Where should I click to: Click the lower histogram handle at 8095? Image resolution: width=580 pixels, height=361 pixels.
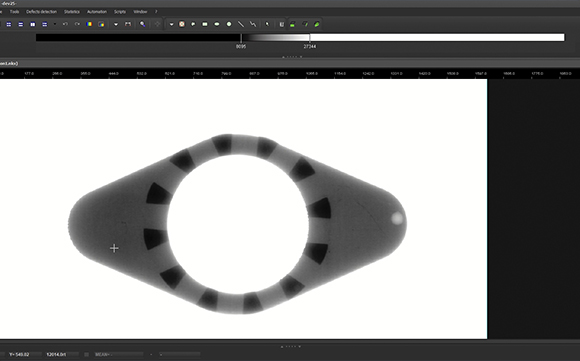241,38
